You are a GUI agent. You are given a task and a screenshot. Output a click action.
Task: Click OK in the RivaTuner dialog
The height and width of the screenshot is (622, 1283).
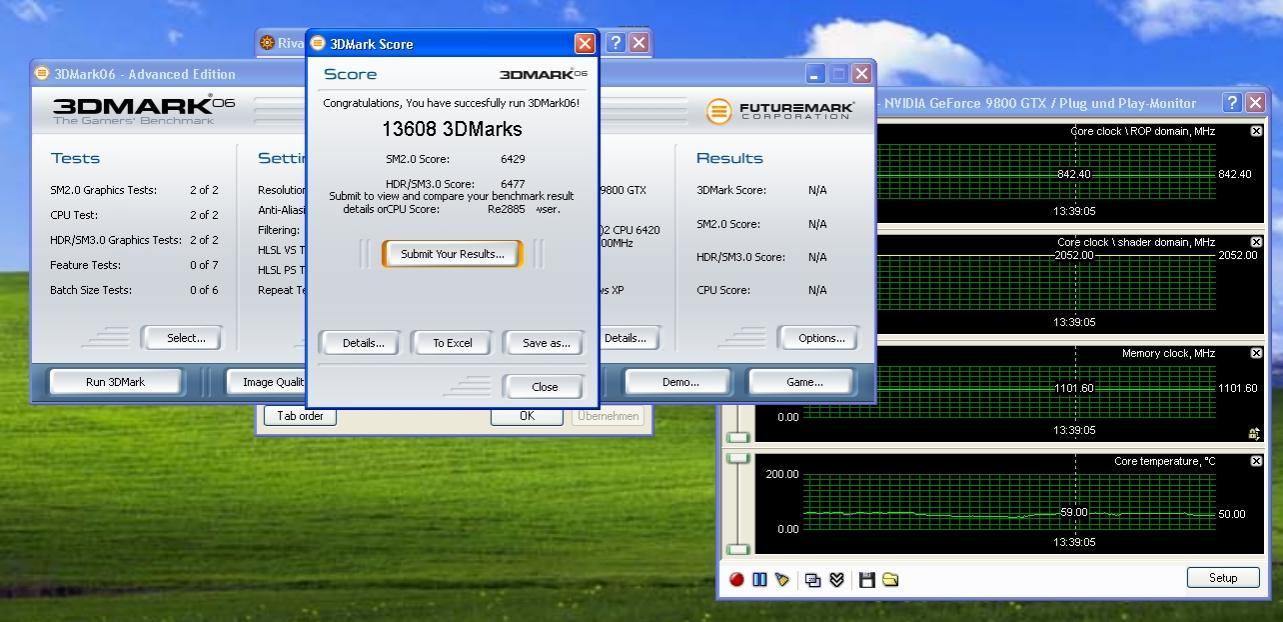[527, 416]
